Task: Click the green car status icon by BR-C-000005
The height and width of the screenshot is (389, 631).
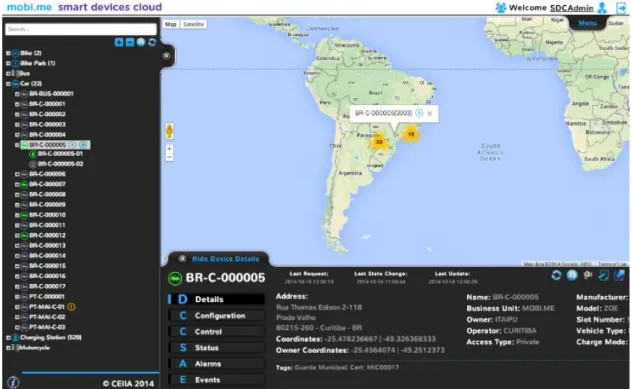Action: coord(175,278)
